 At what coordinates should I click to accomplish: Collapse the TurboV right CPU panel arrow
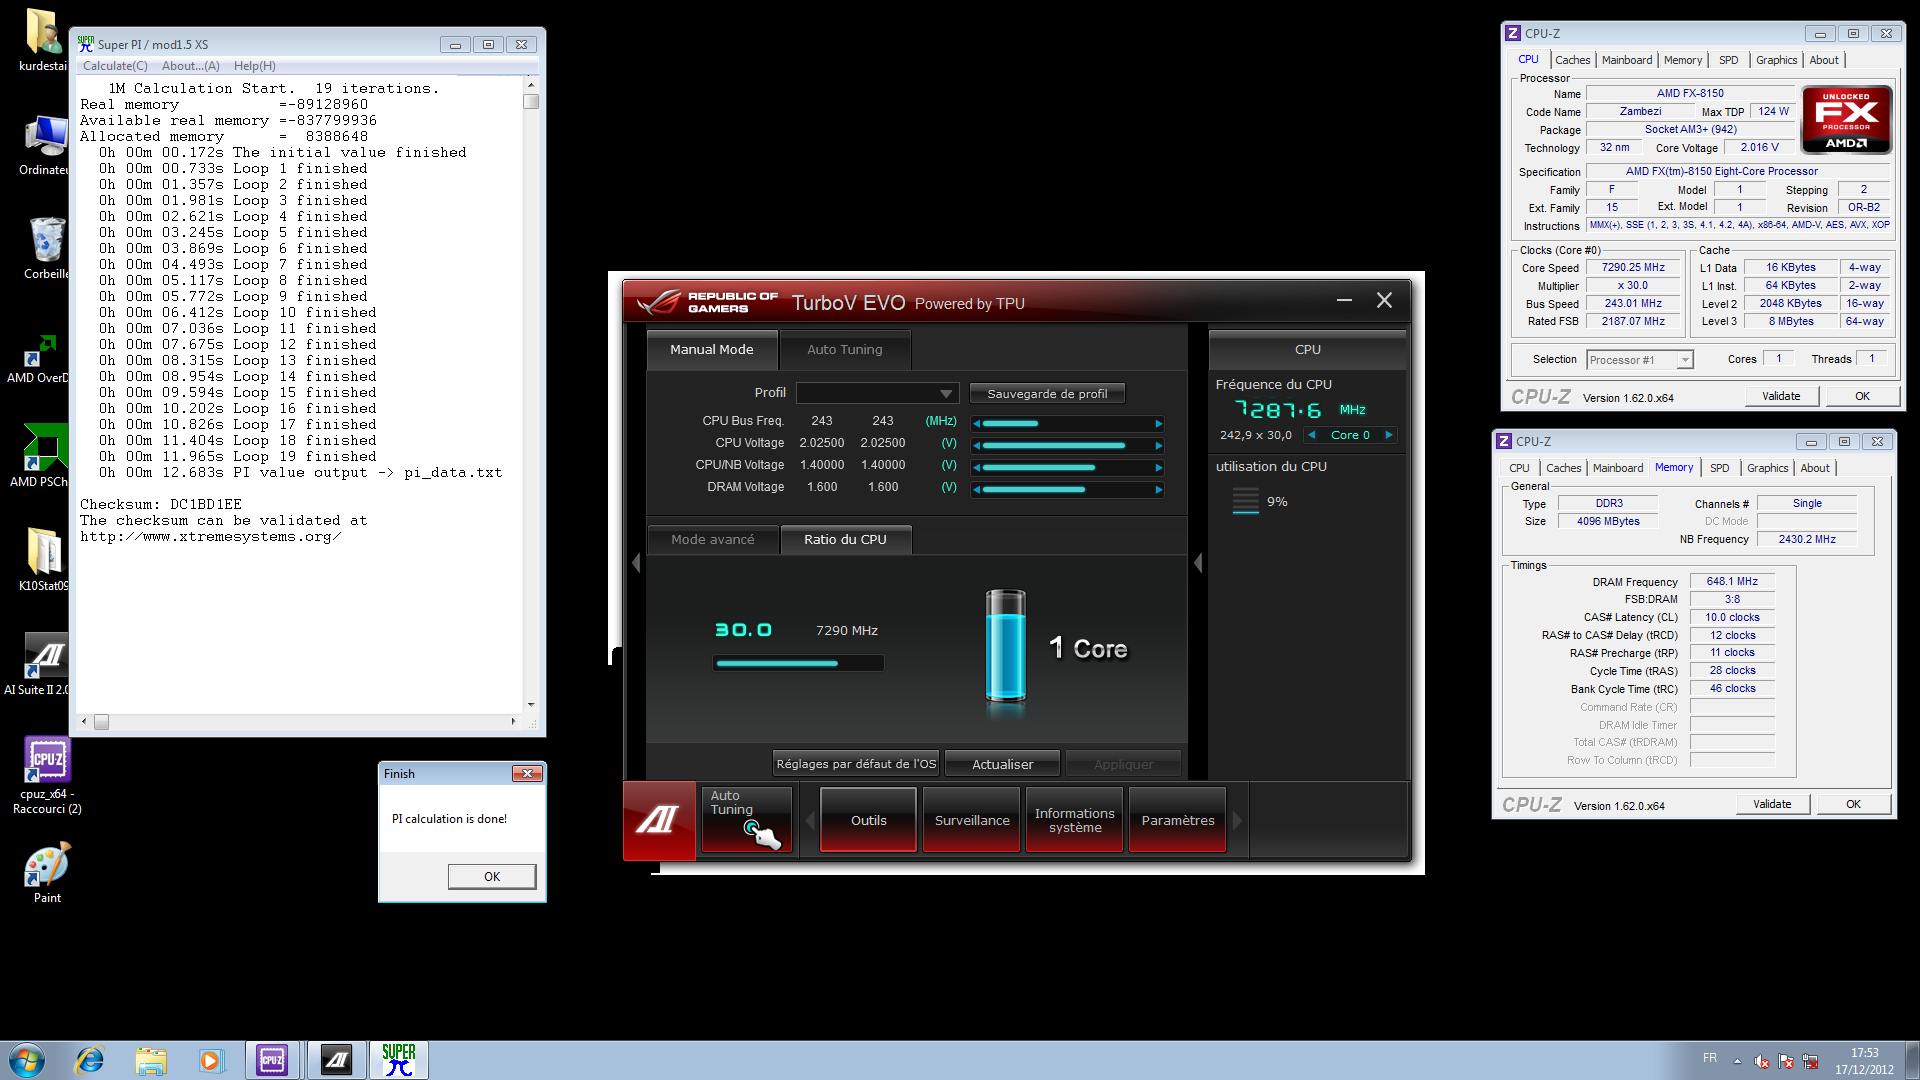pyautogui.click(x=1198, y=563)
